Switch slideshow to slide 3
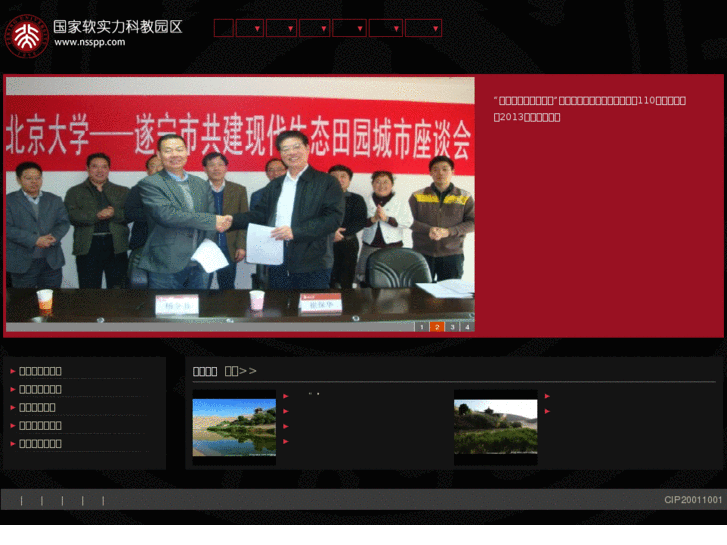This screenshot has height=545, width=727. tap(452, 327)
